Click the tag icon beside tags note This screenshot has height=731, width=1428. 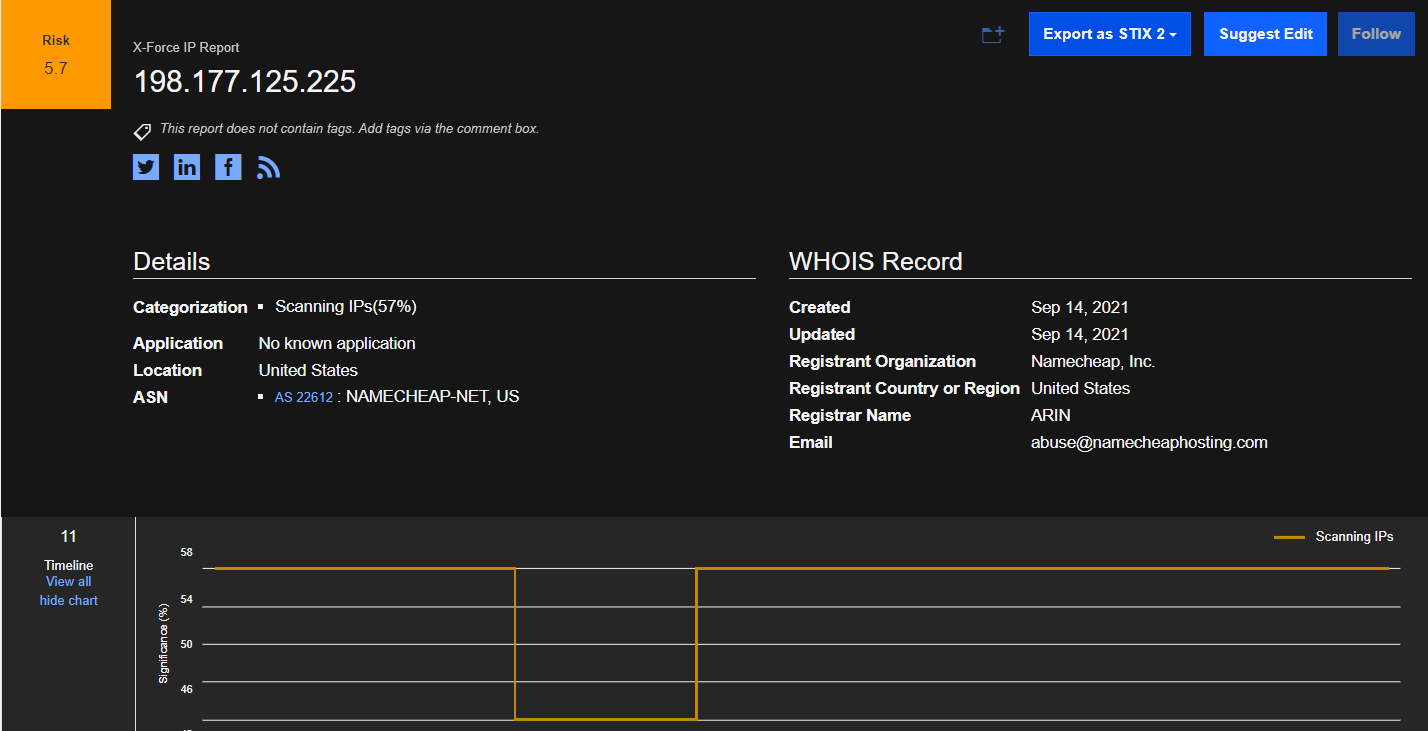point(142,131)
